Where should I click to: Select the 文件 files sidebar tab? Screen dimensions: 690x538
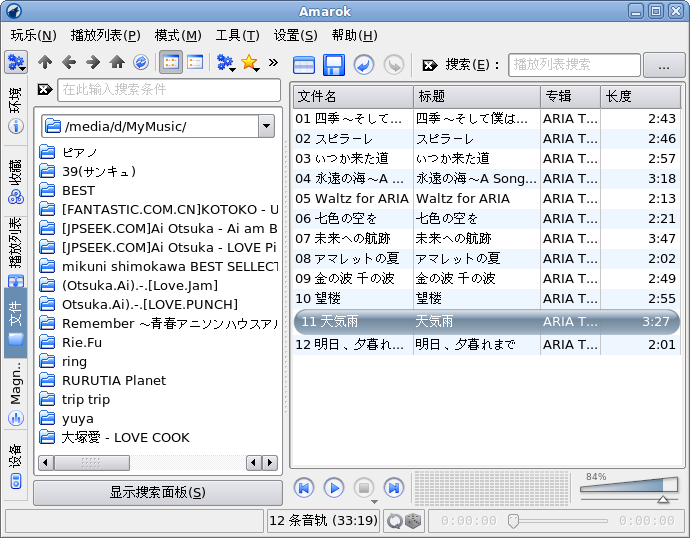click(16, 322)
